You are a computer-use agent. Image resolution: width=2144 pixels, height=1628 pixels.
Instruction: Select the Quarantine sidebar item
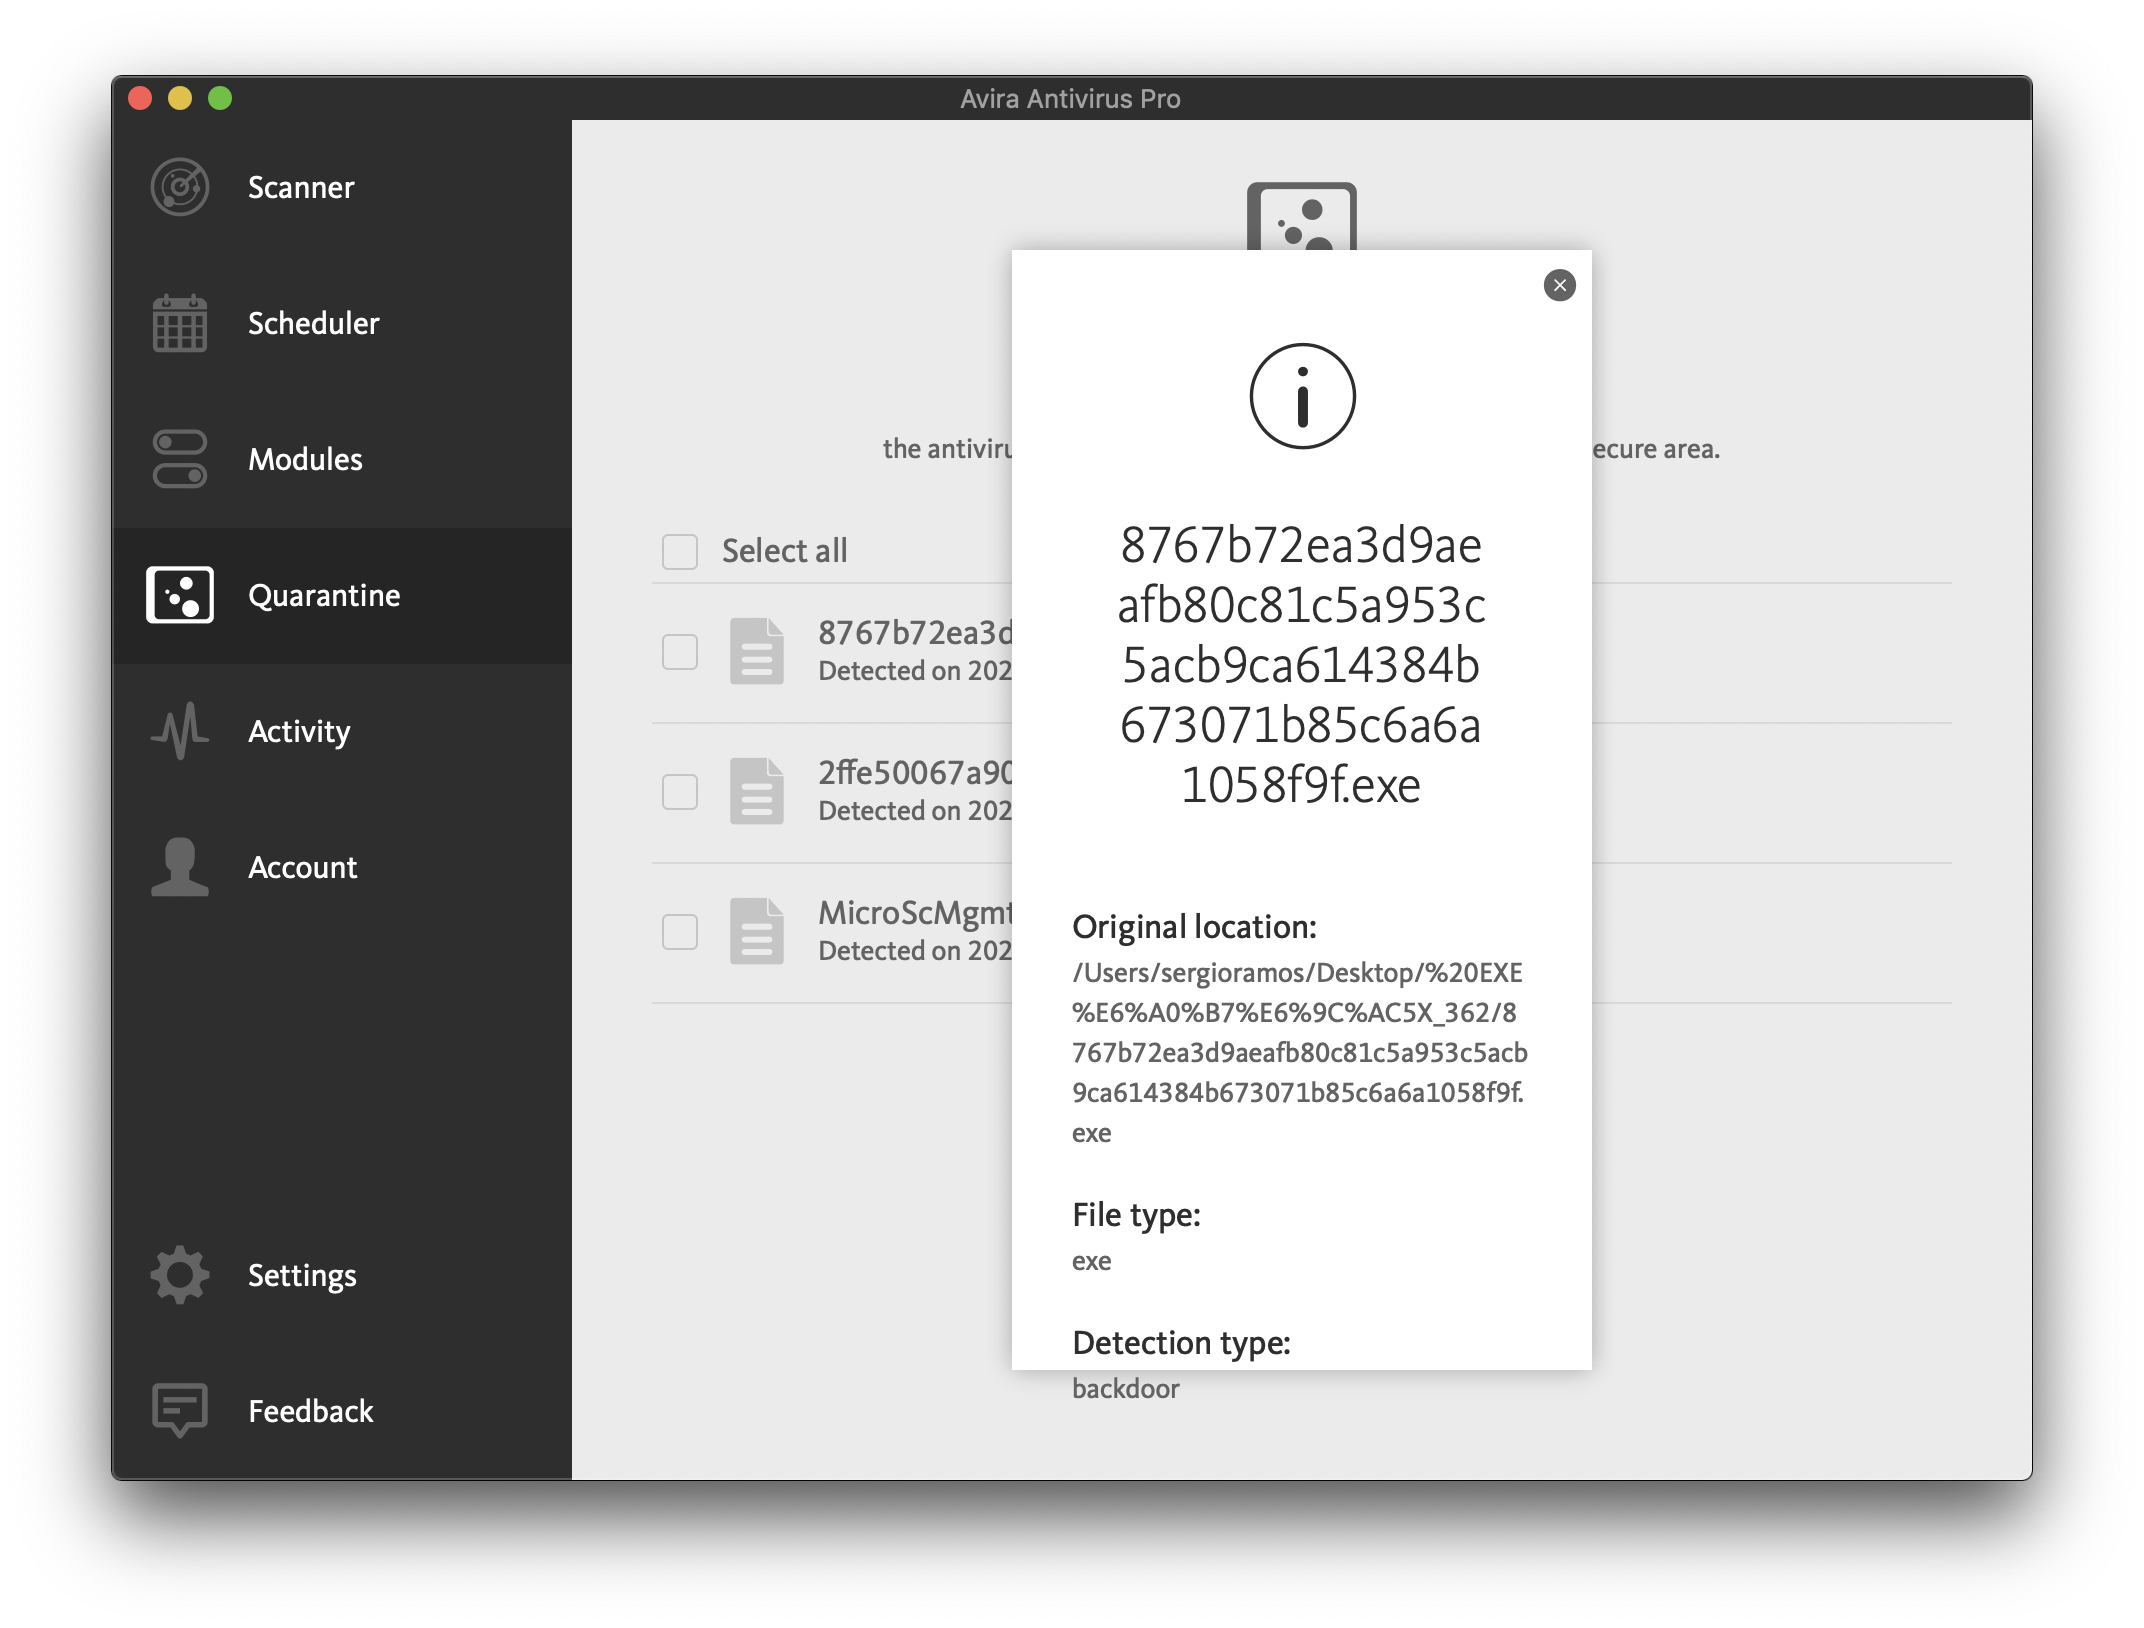[x=342, y=595]
